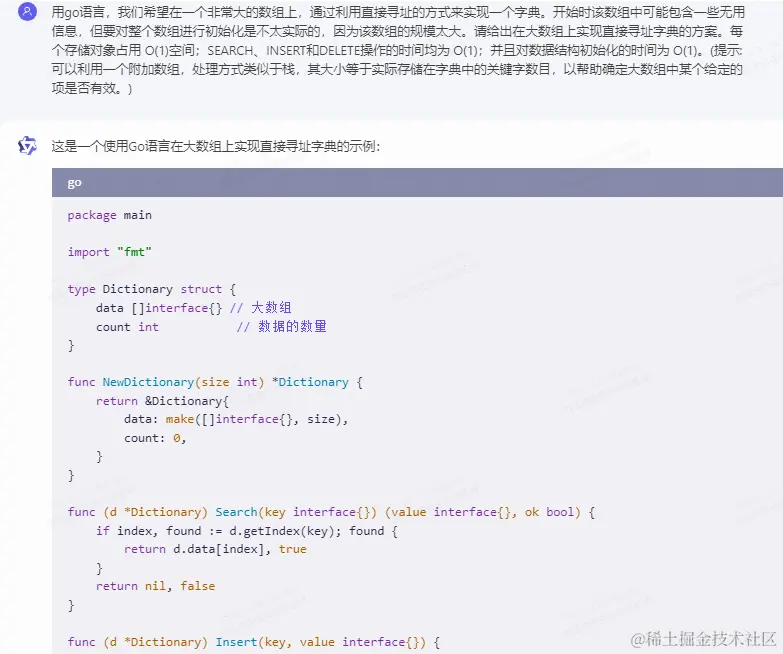
Task: Click the AI assistant logo icon beside the answer
Action: tap(27, 146)
